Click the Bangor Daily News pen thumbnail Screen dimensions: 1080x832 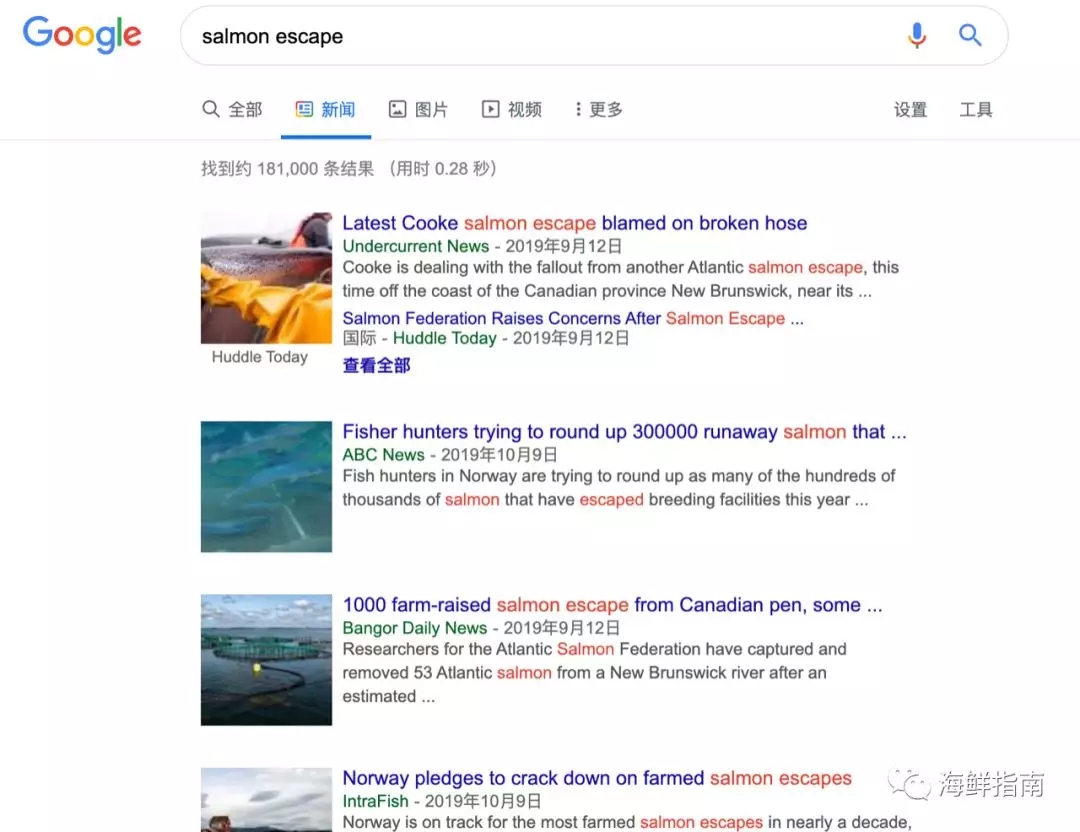266,659
